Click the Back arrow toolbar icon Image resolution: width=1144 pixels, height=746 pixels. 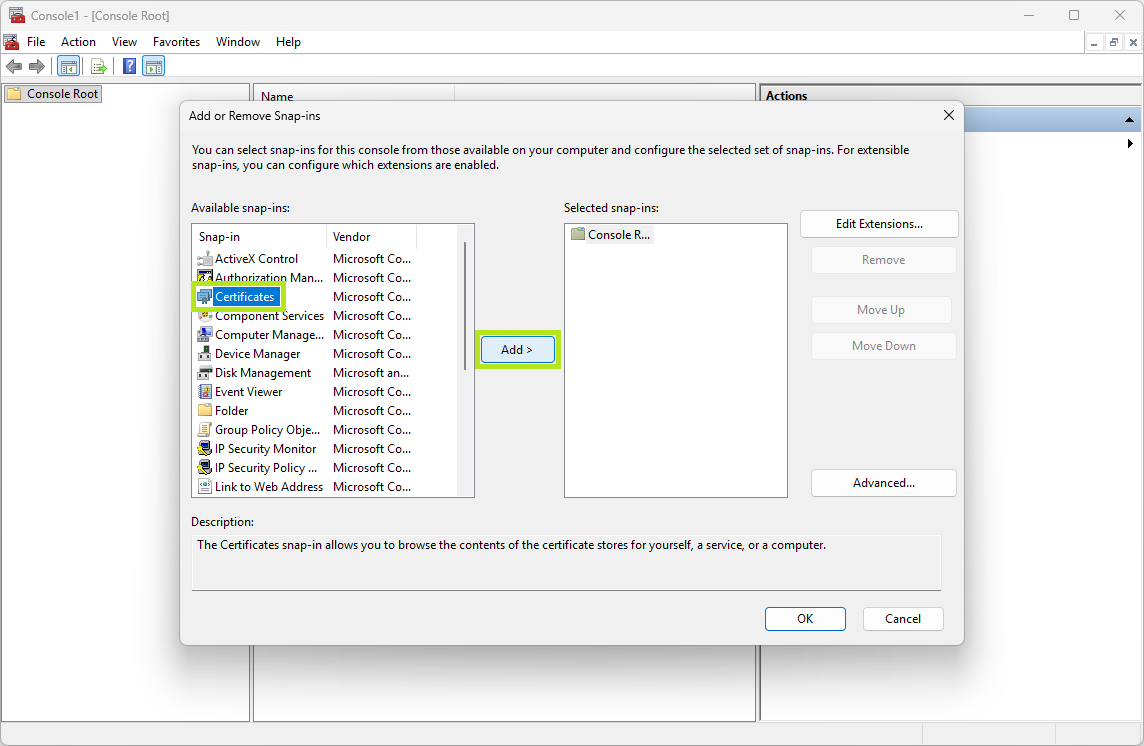(x=14, y=66)
